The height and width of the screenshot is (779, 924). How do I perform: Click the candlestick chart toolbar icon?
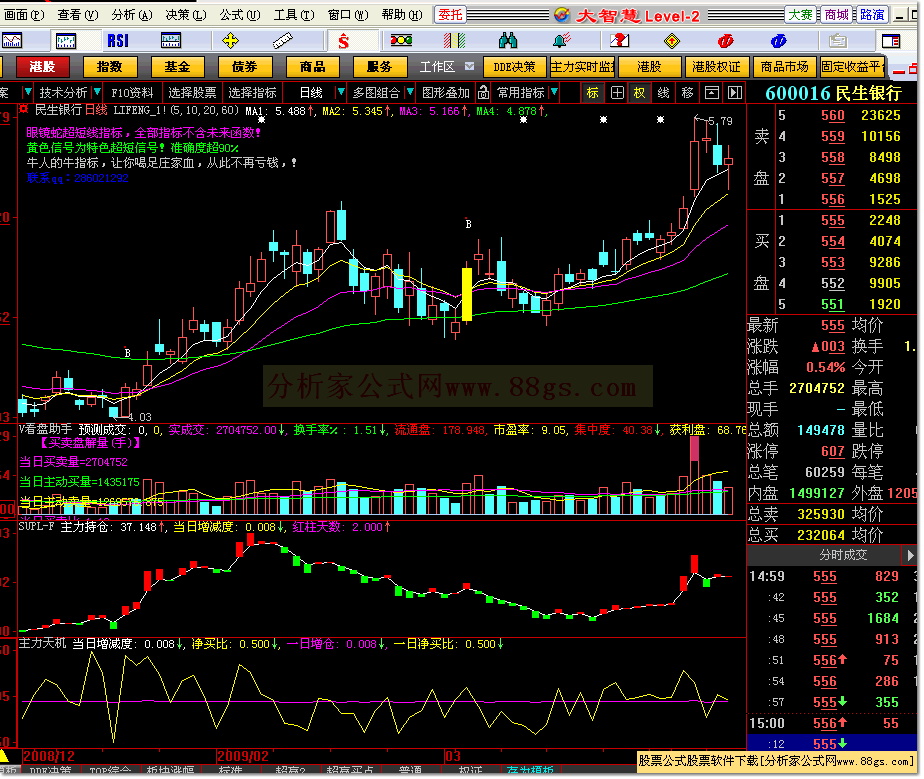65,41
